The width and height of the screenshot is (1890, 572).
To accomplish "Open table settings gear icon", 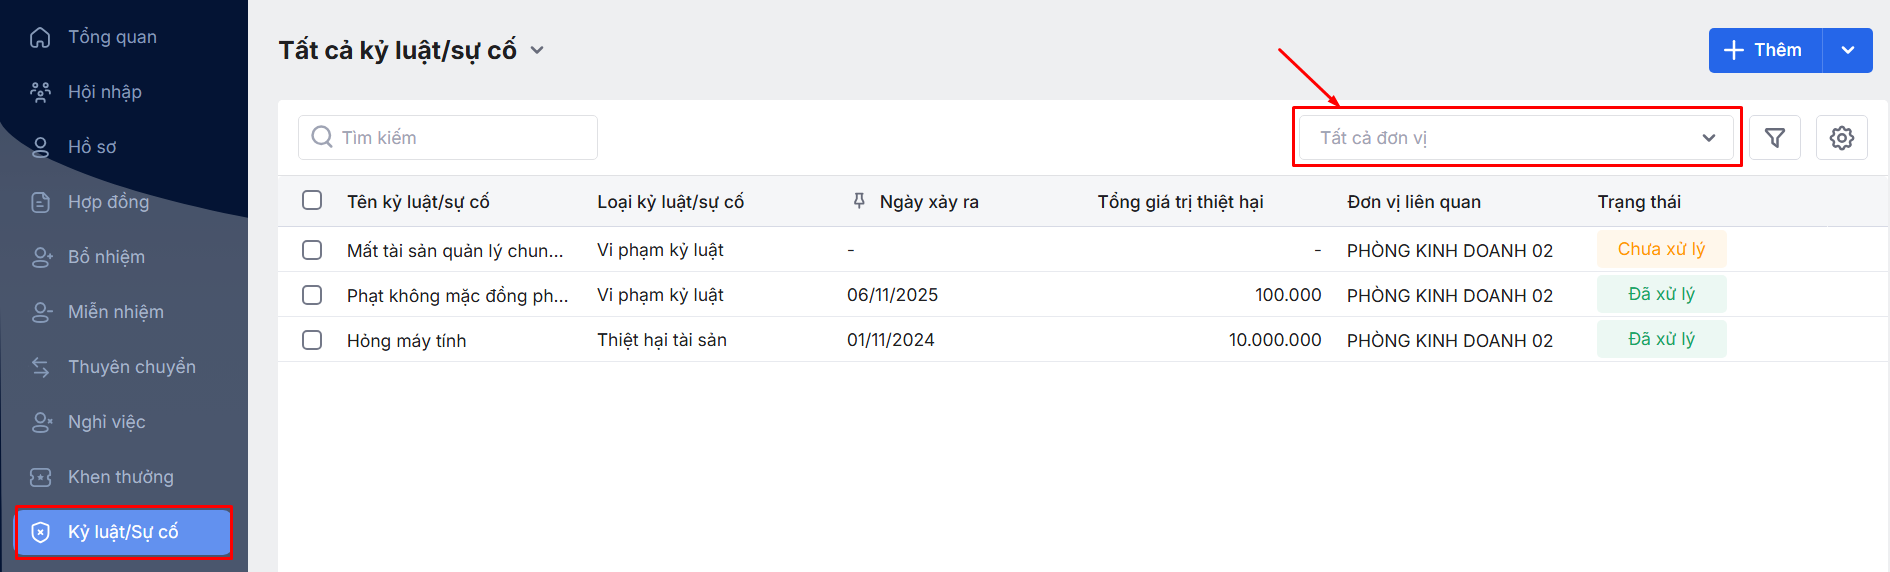I will click(x=1841, y=138).
